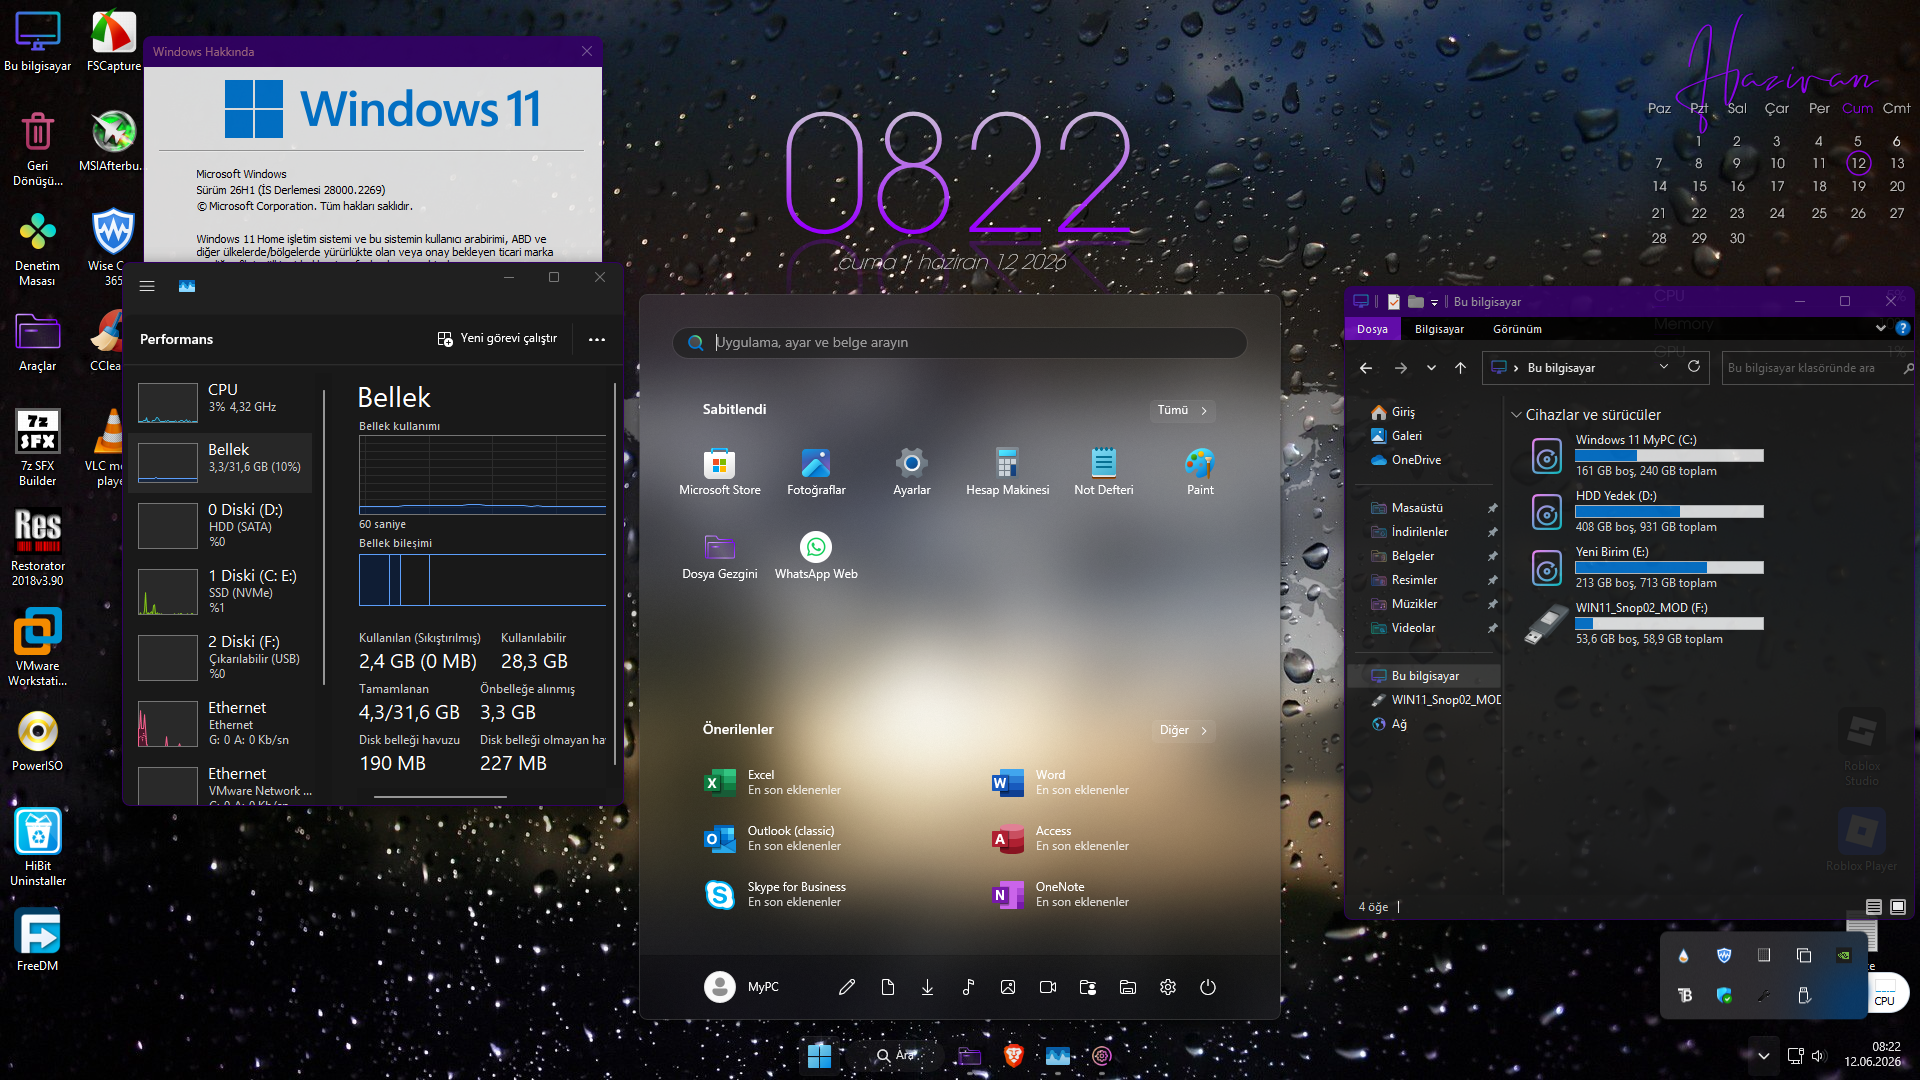The height and width of the screenshot is (1080, 1920).
Task: Unpin Masaüstü from Quick access
Action: click(x=1493, y=508)
